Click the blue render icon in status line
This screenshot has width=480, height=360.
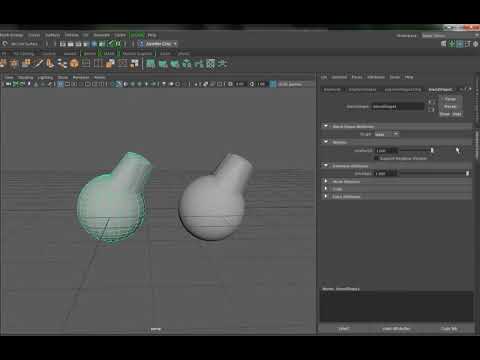point(94,44)
